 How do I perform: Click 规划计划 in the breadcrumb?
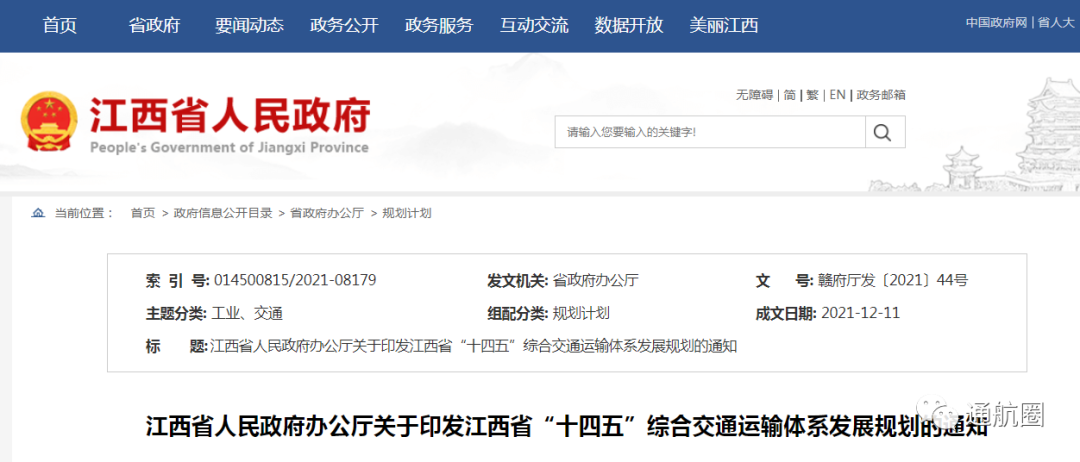coord(406,213)
